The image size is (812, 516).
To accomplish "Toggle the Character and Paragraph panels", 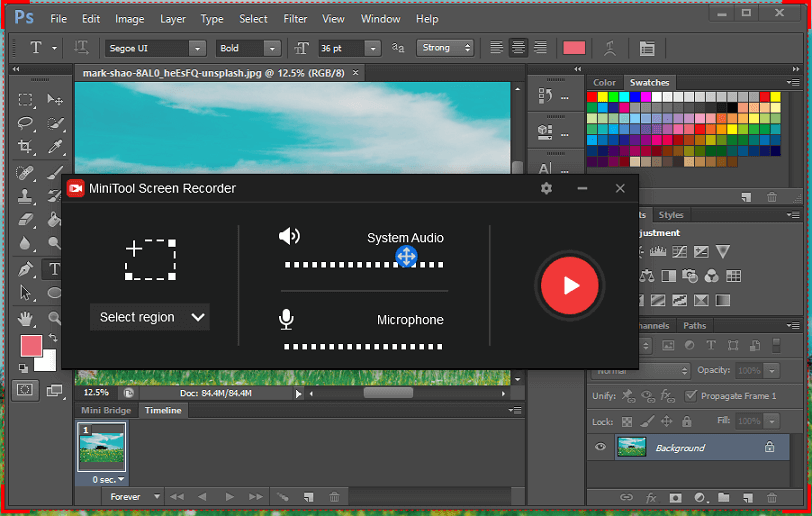I will point(647,48).
